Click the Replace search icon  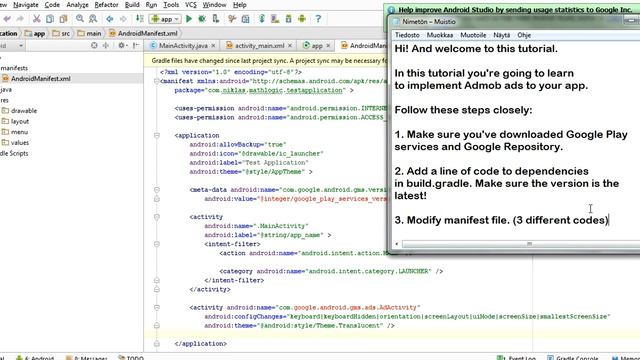(x=93, y=19)
